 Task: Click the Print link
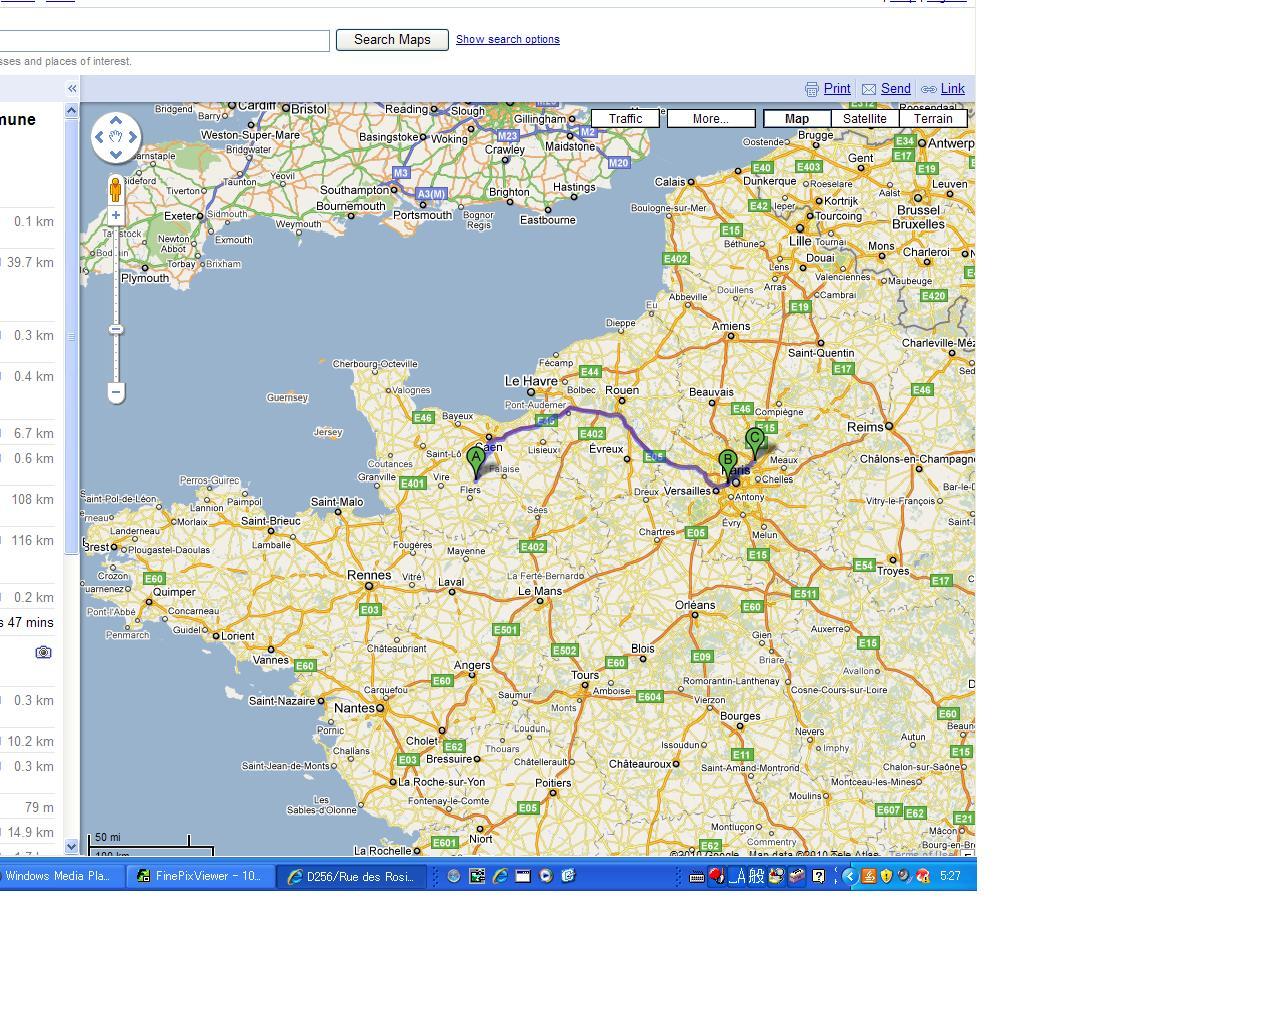click(836, 89)
